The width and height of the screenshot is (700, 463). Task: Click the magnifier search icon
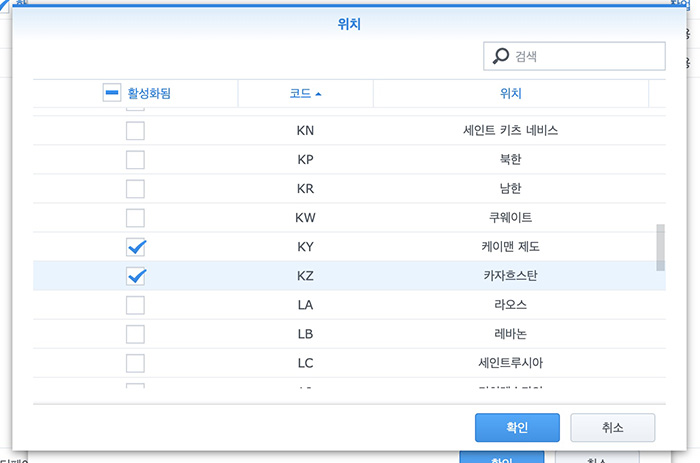pyautogui.click(x=500, y=56)
